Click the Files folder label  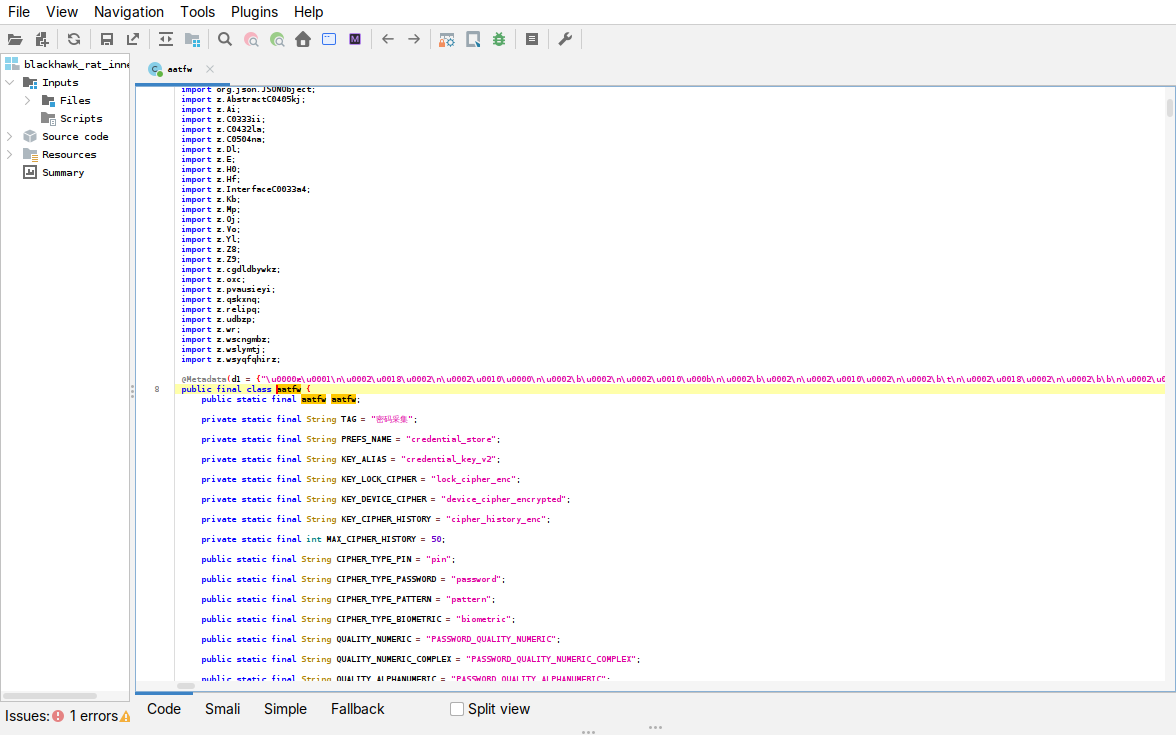click(75, 100)
